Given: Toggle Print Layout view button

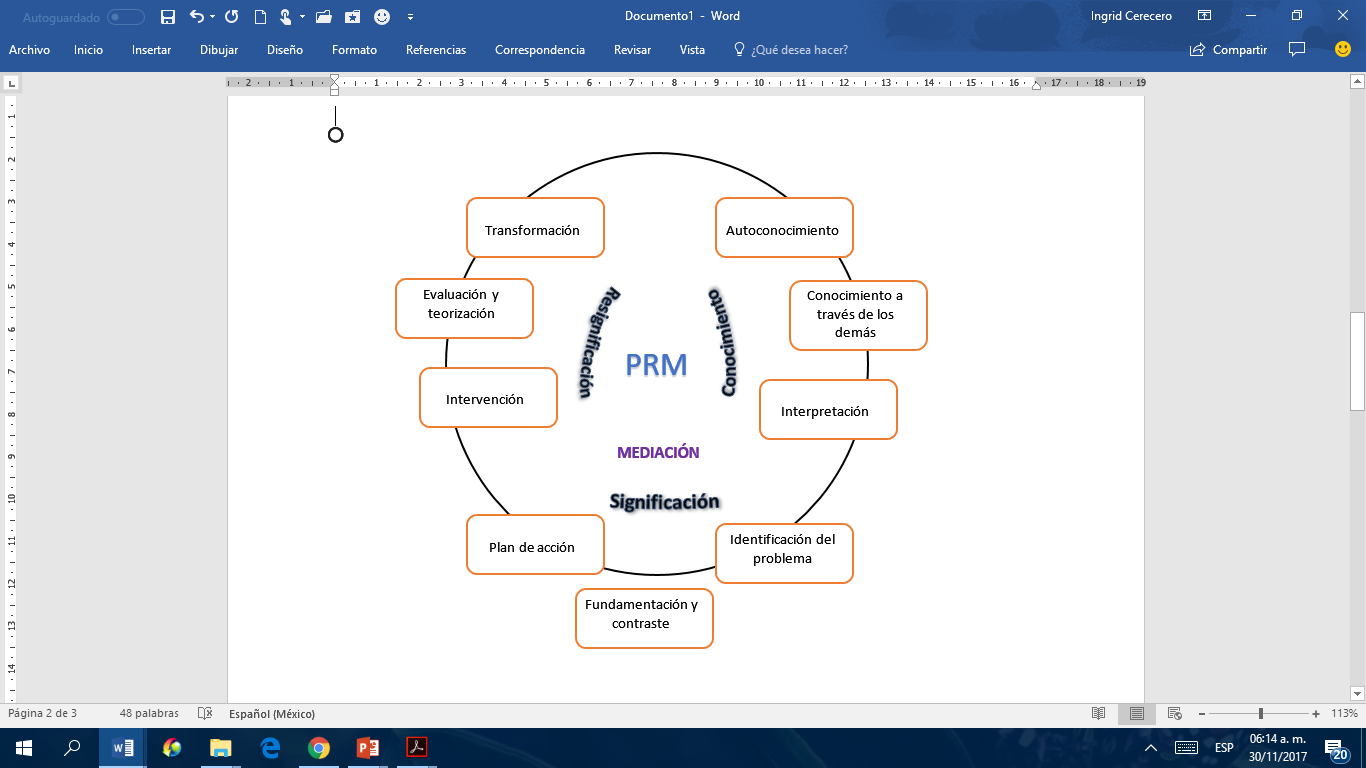Looking at the screenshot, I should 1137,713.
